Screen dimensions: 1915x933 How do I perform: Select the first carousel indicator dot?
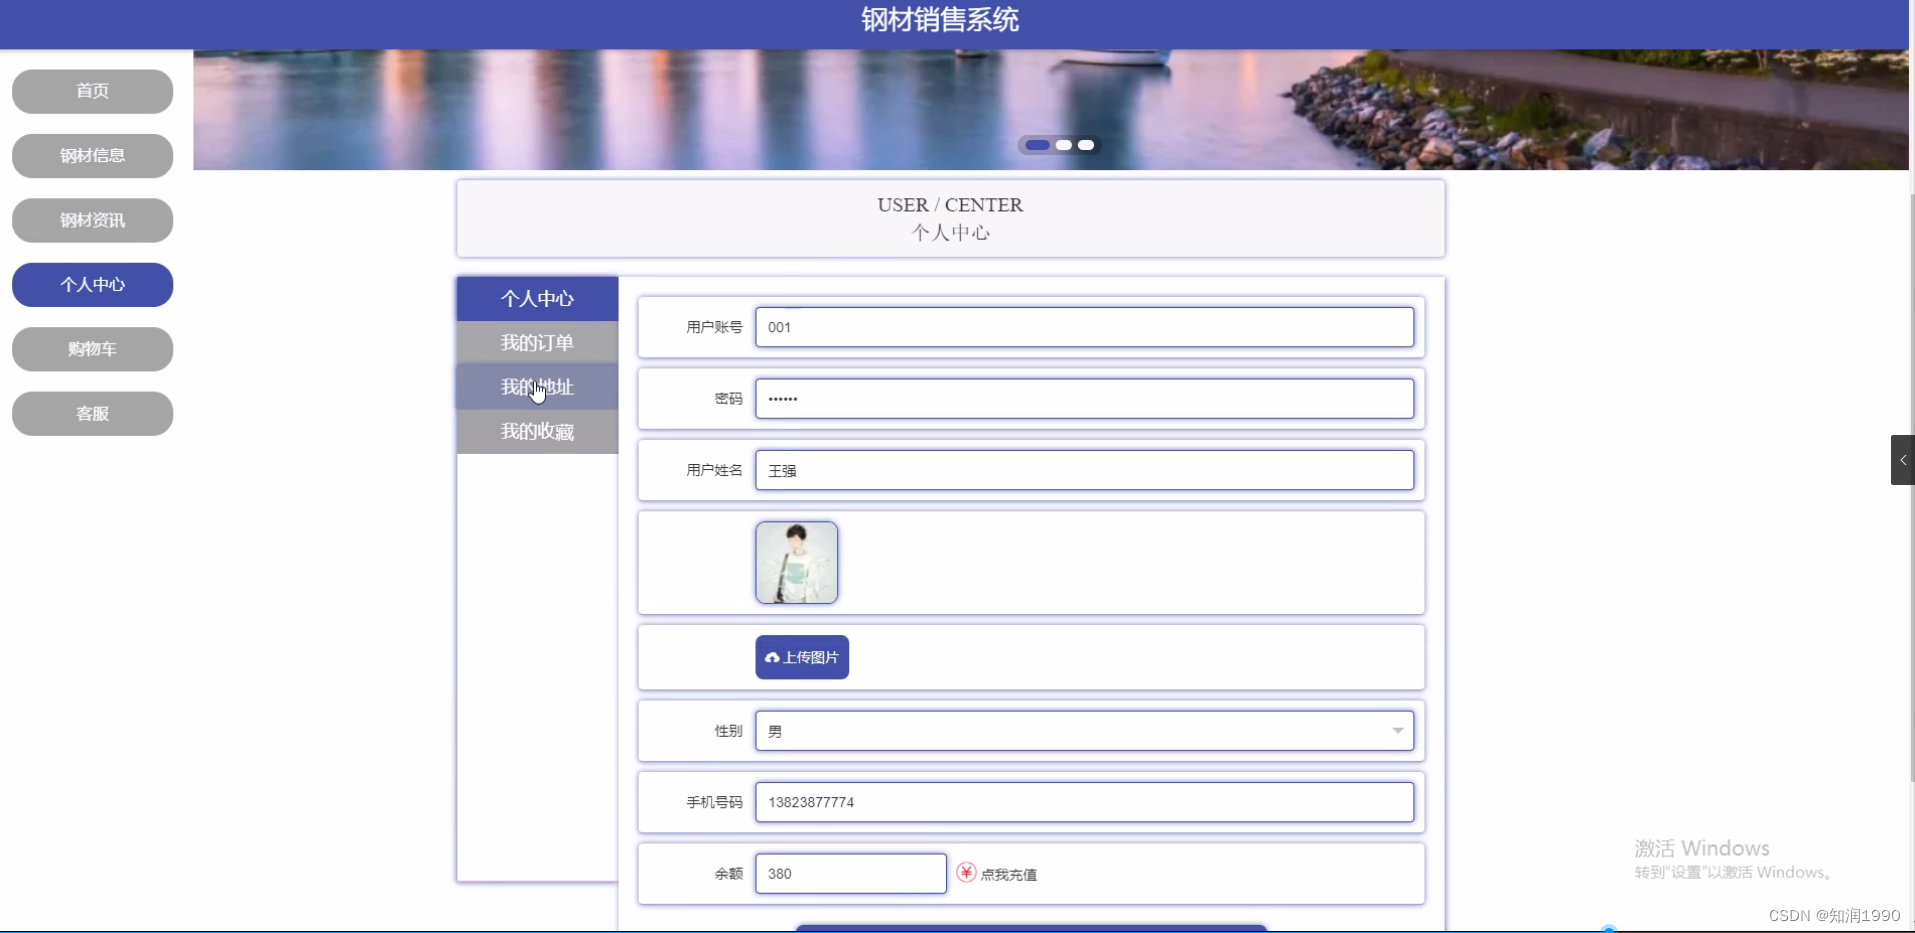[x=1036, y=145]
